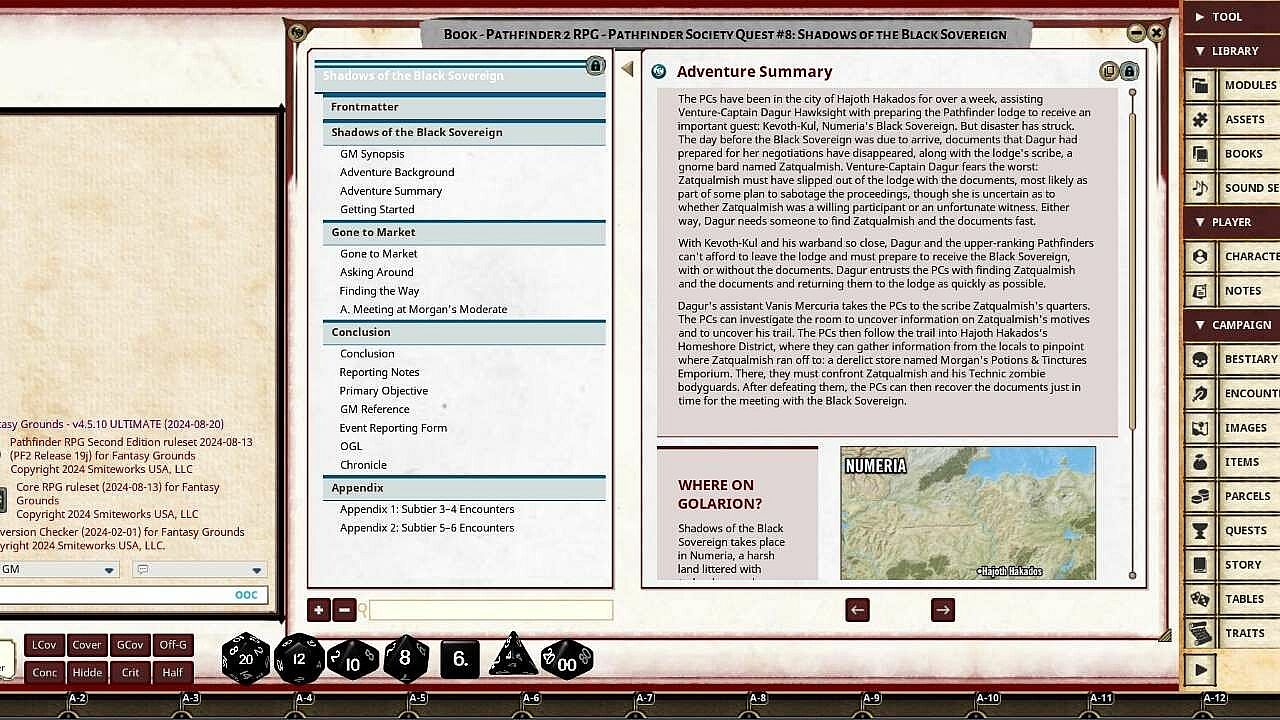This screenshot has width=1280, height=720.
Task: Expand the TOOL sidebar section
Action: coord(1232,17)
